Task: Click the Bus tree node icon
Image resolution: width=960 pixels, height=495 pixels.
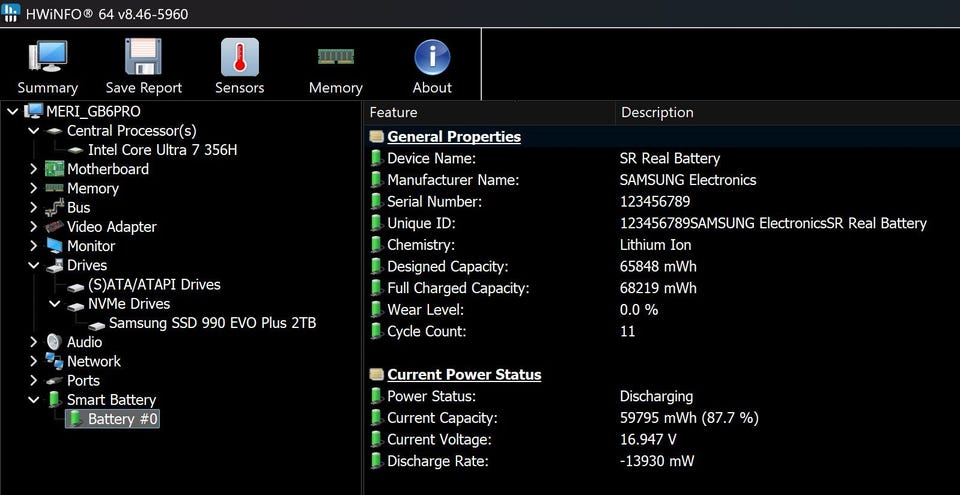Action: pos(54,207)
